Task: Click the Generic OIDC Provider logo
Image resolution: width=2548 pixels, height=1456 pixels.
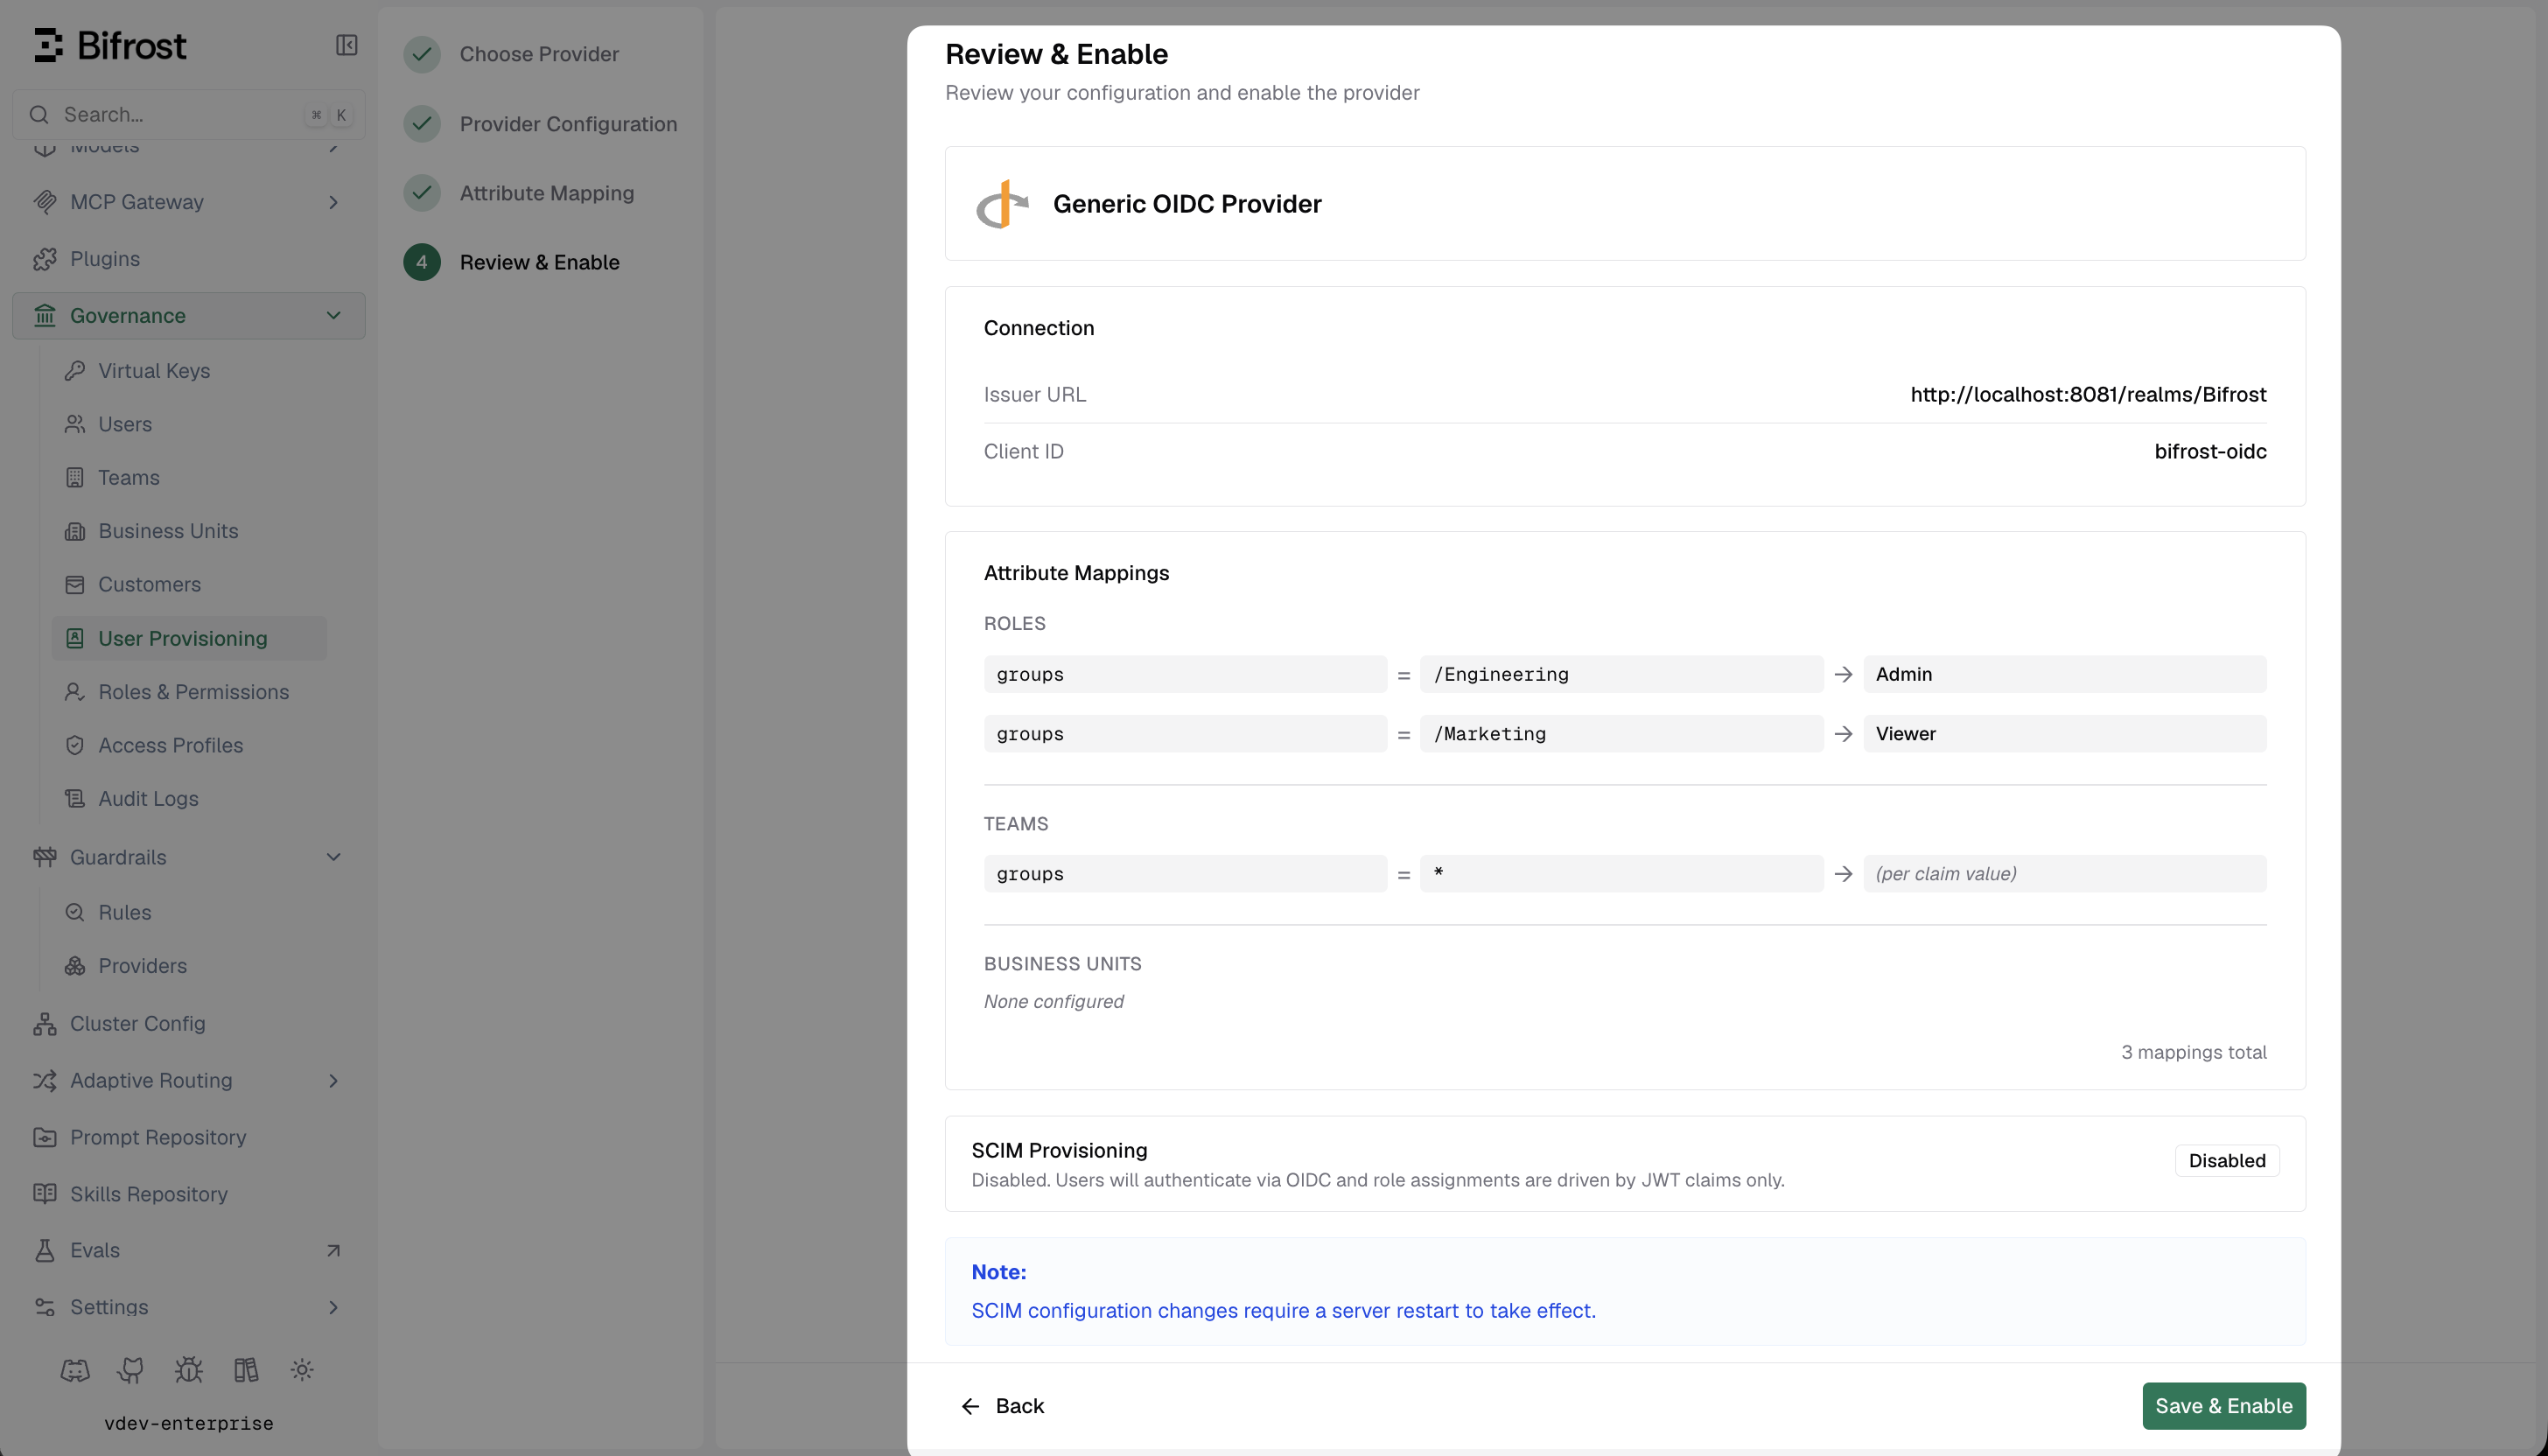Action: [x=1002, y=204]
